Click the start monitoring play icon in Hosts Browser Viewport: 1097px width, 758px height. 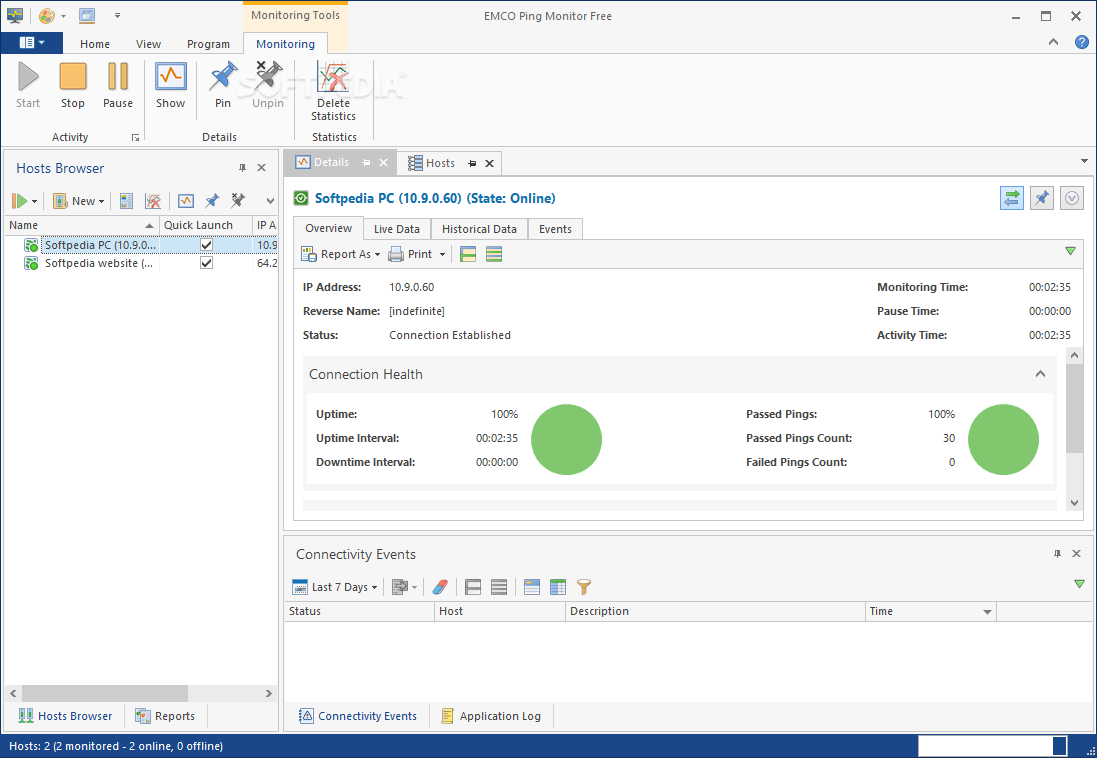click(x=20, y=202)
